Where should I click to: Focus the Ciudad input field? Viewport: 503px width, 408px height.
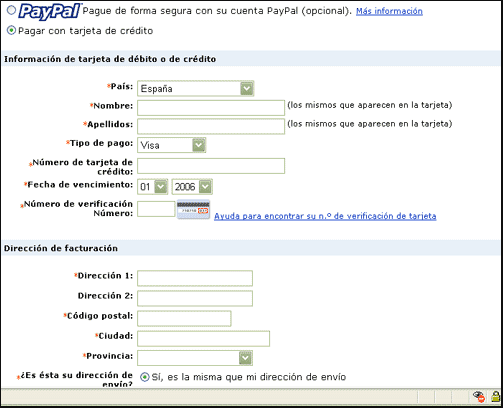(x=203, y=339)
